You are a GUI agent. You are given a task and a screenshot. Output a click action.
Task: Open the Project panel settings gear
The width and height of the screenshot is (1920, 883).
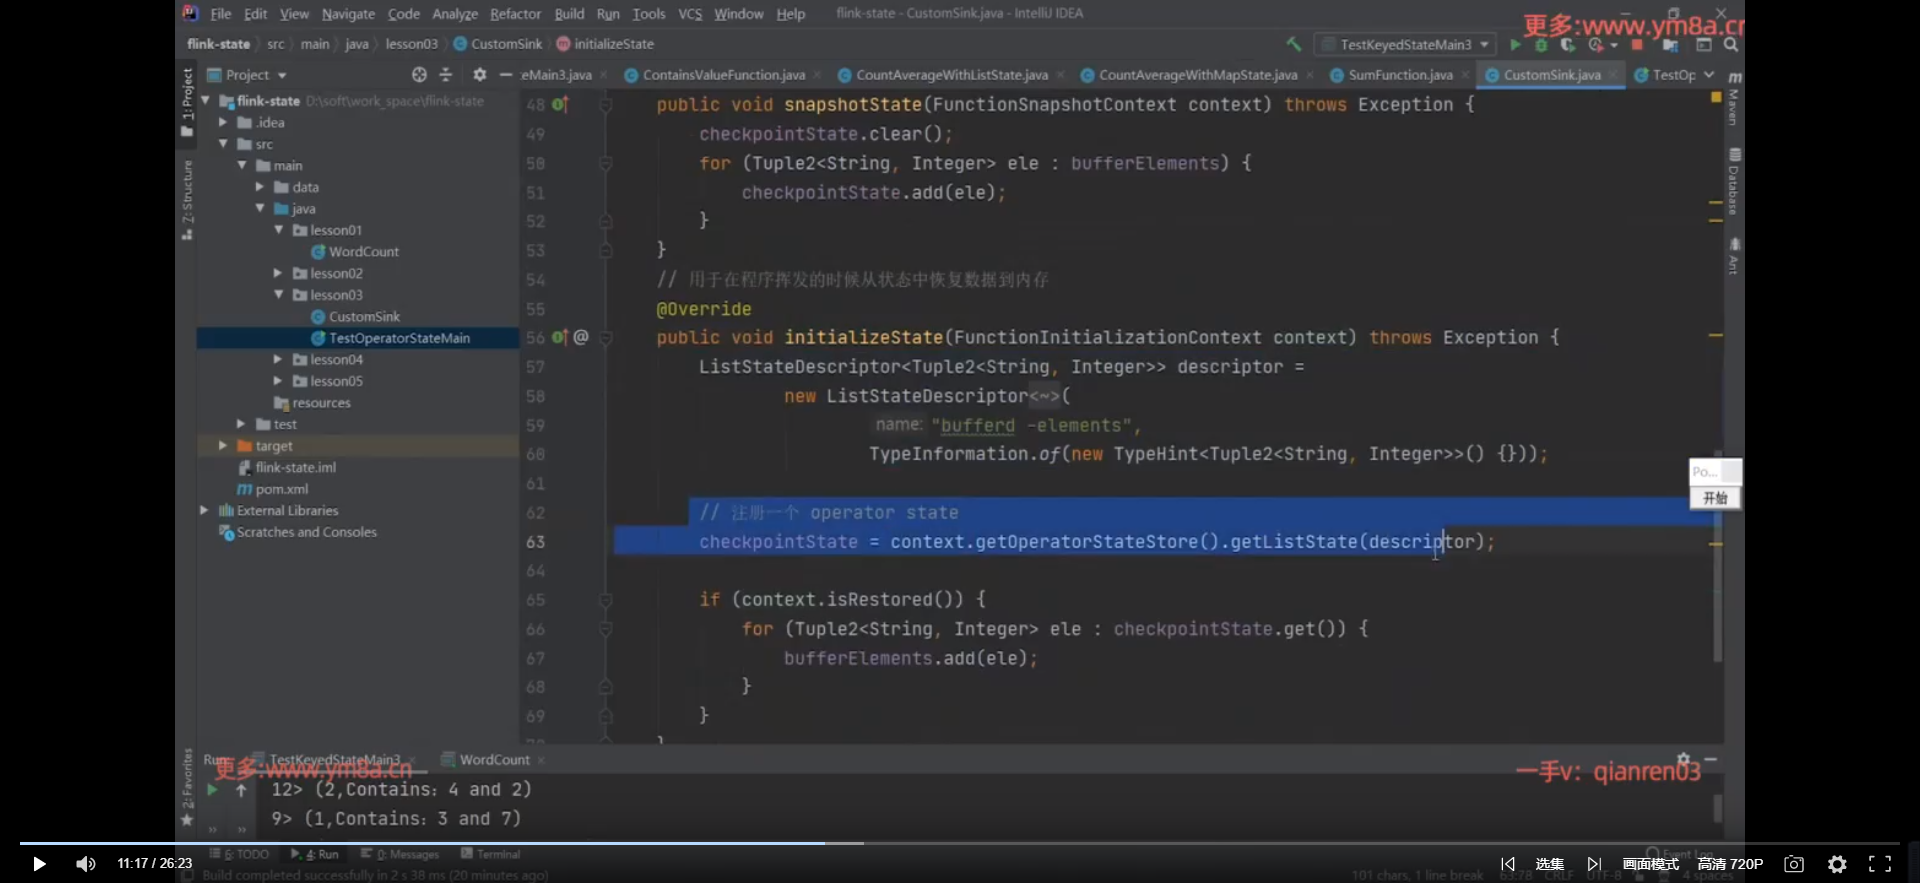pos(480,75)
